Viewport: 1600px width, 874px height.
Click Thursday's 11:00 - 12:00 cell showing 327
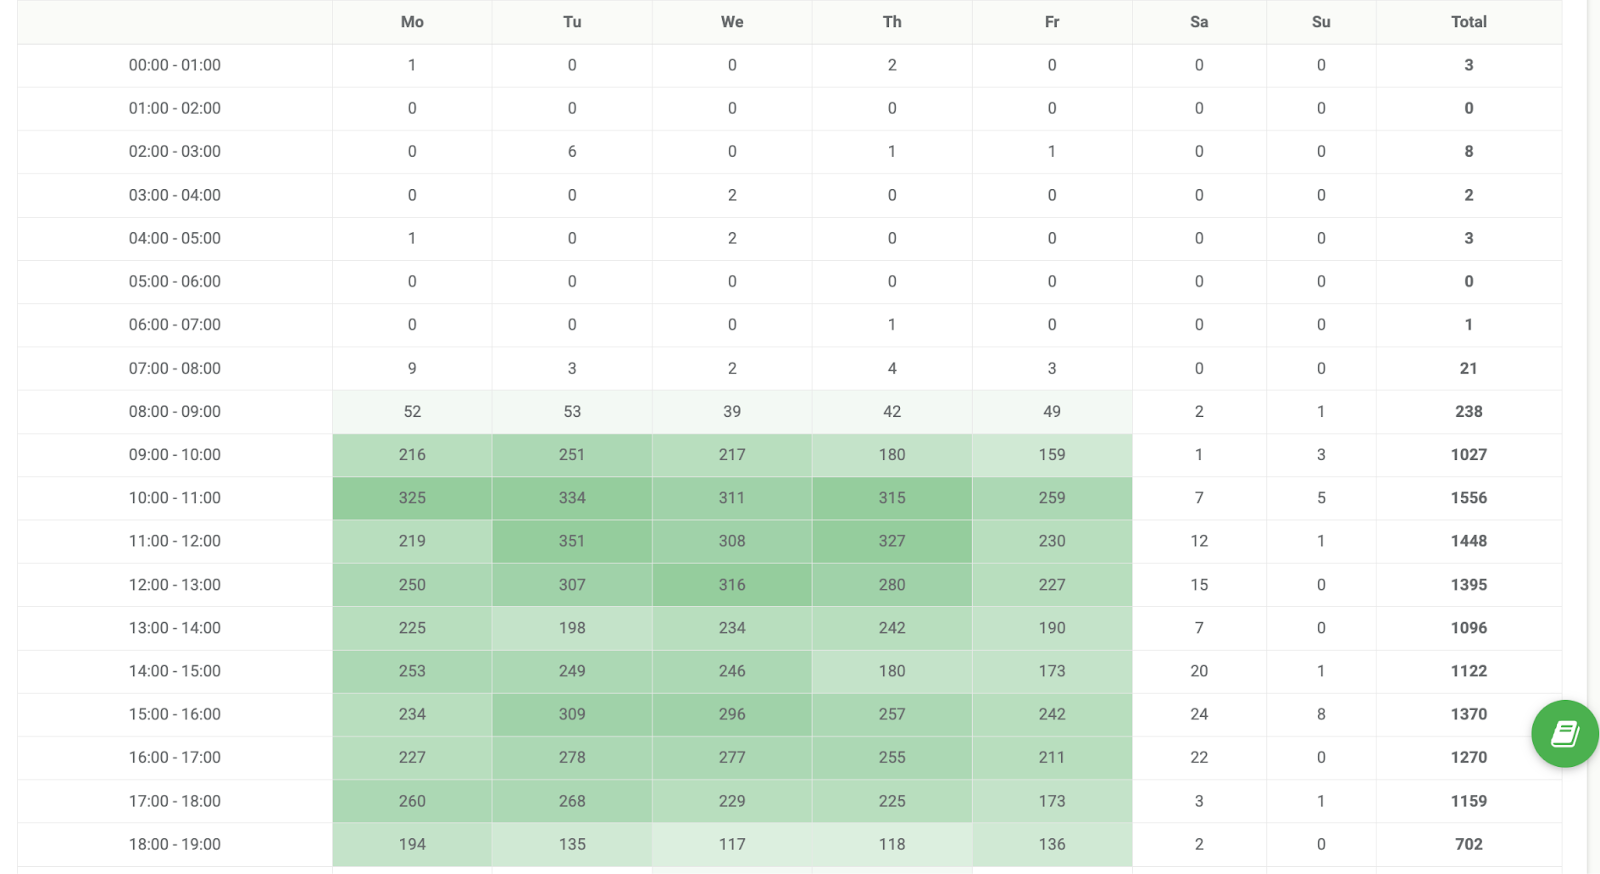[x=892, y=541]
